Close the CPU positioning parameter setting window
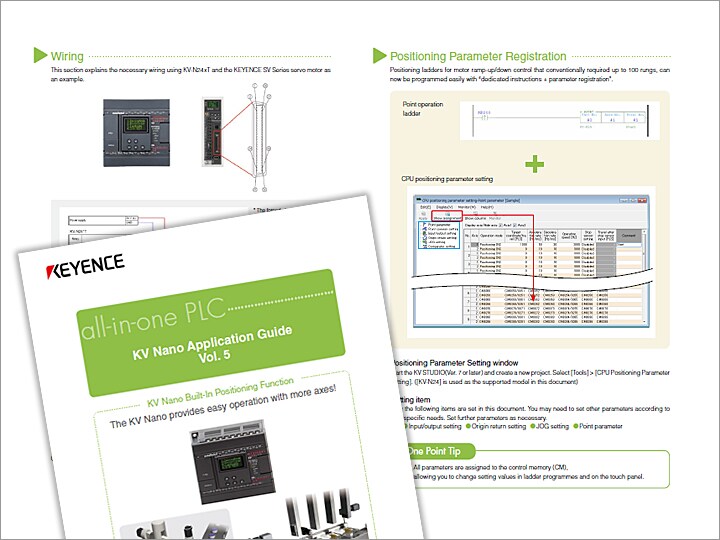Image resolution: width=720 pixels, height=540 pixels. [x=642, y=200]
